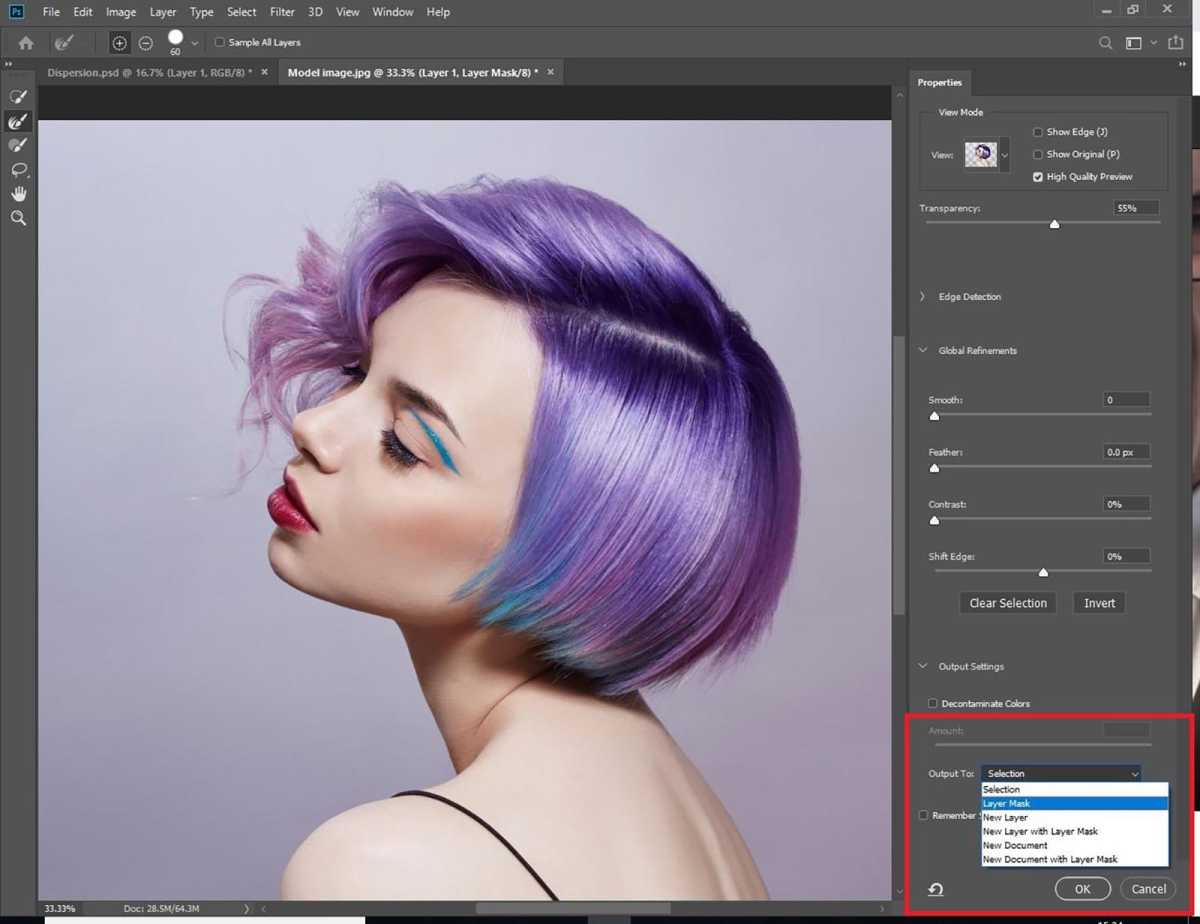Open the Select menu
The width and height of the screenshot is (1200, 924).
[x=241, y=11]
